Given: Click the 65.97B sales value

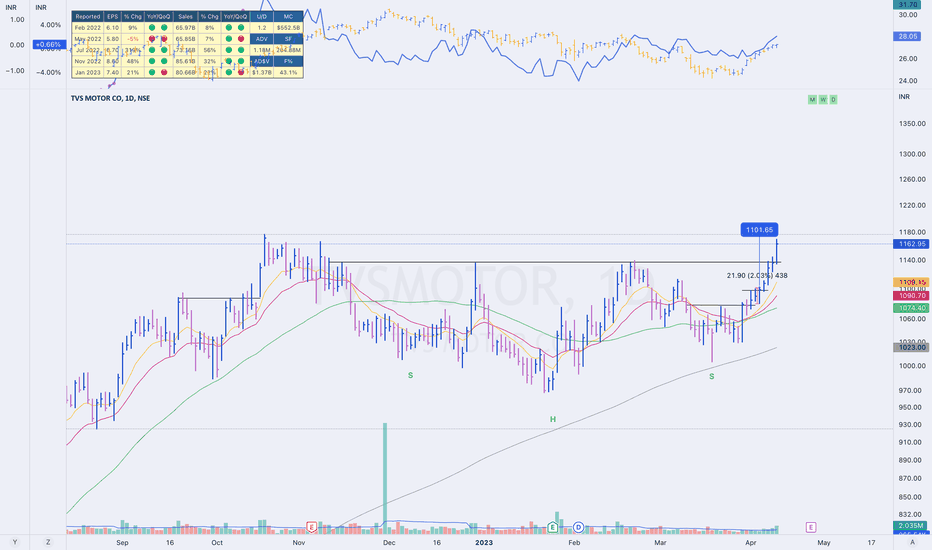Looking at the screenshot, I should click(185, 27).
